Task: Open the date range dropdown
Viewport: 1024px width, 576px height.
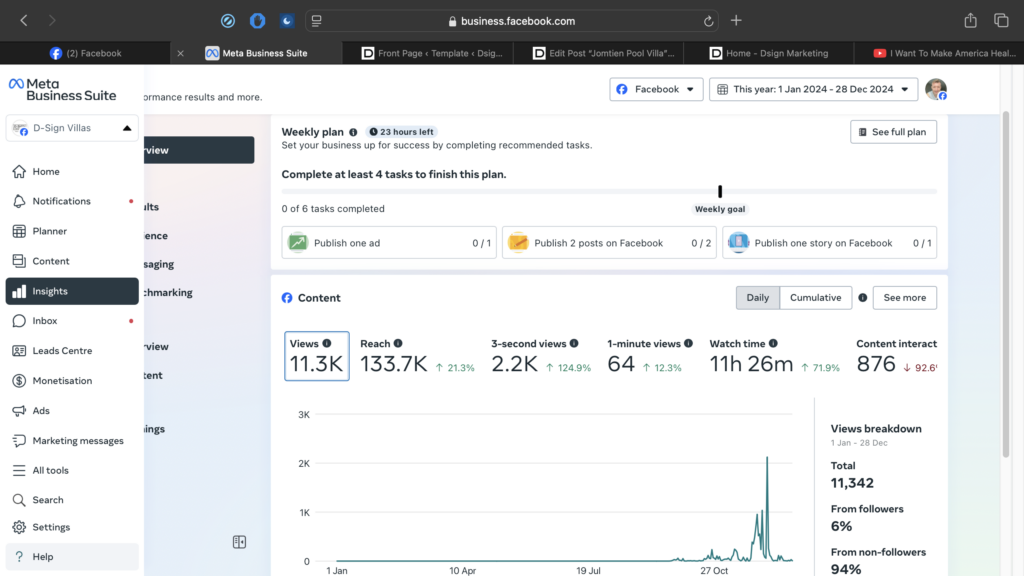Action: (x=814, y=89)
